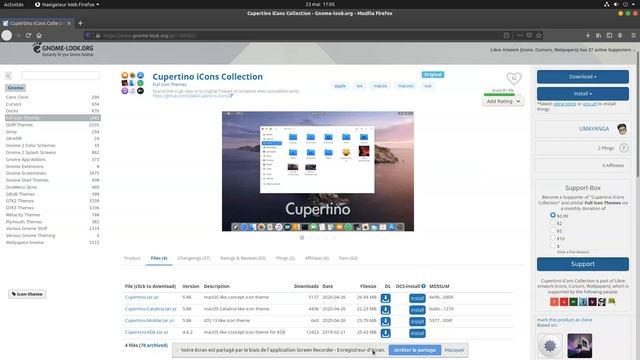Toggle reader view icon in address bar
This screenshot has width=640, height=360.
[x=507, y=36]
